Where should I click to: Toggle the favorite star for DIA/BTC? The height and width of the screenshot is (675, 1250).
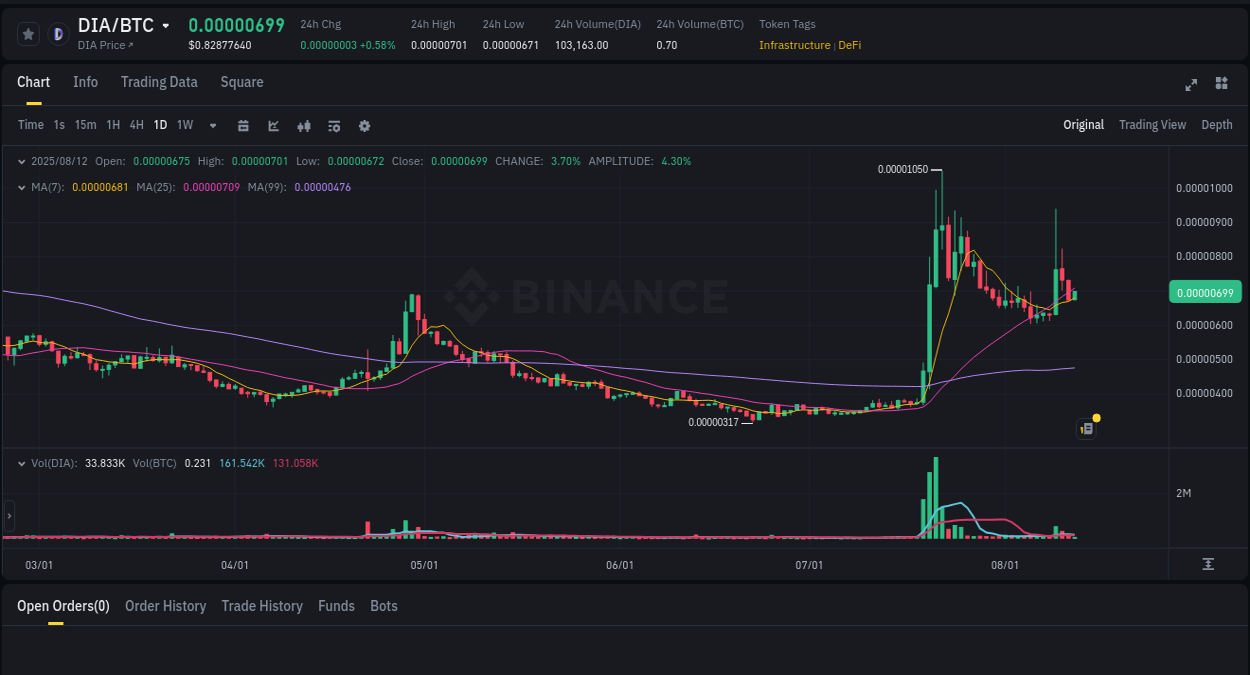[x=28, y=33]
